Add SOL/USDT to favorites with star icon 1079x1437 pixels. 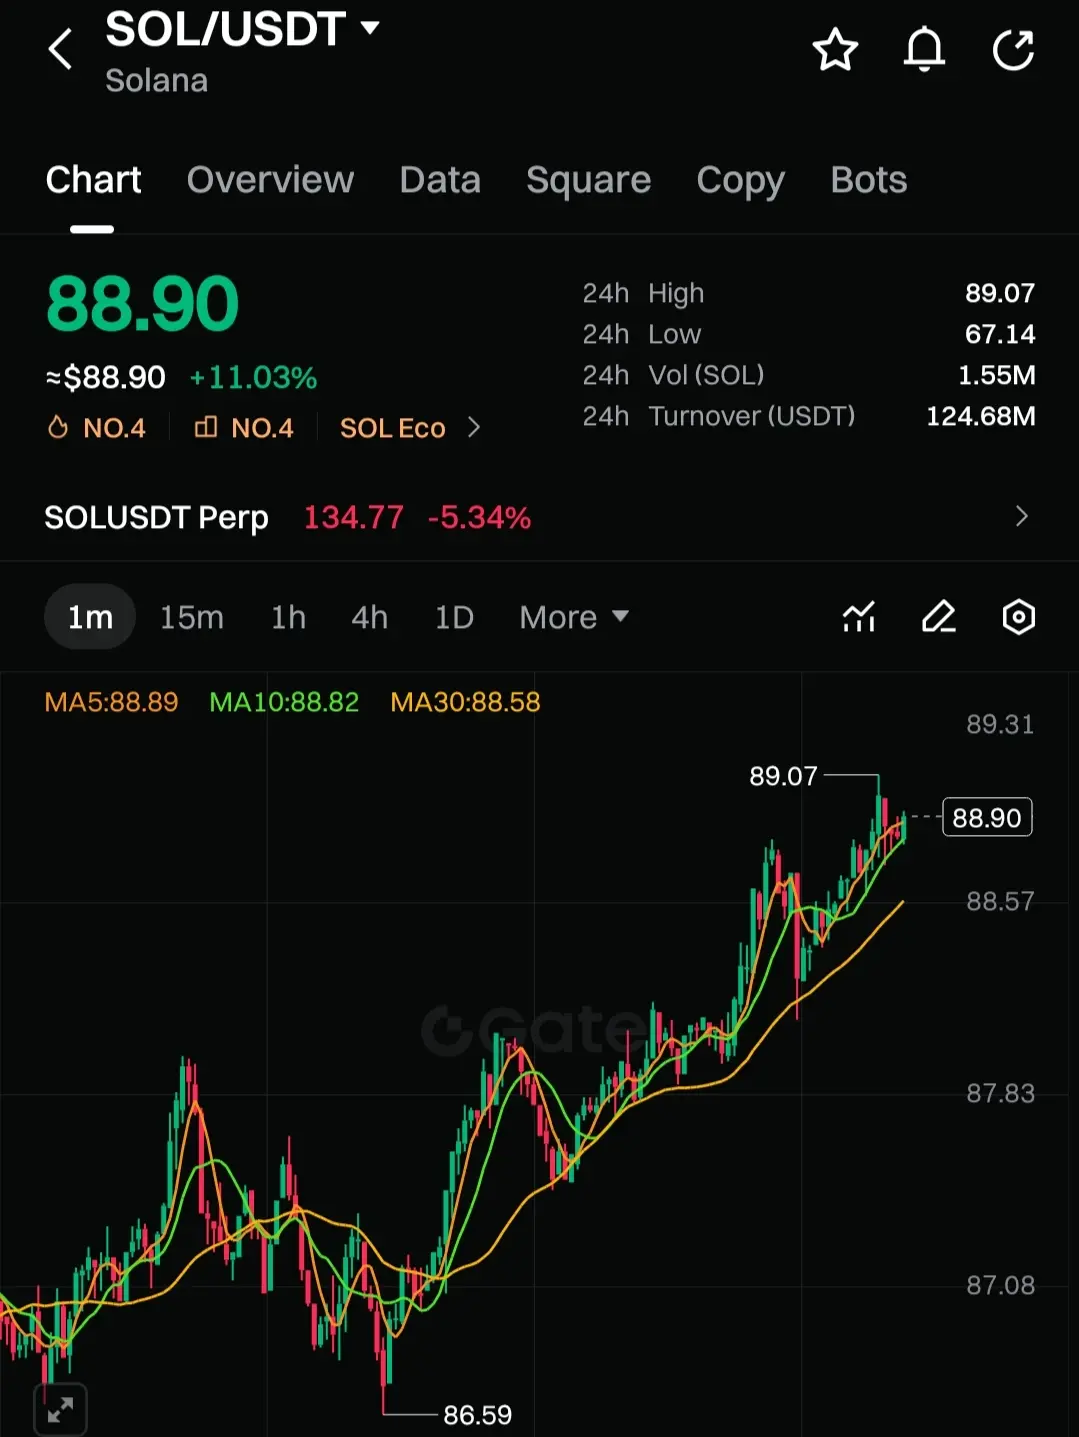835,50
